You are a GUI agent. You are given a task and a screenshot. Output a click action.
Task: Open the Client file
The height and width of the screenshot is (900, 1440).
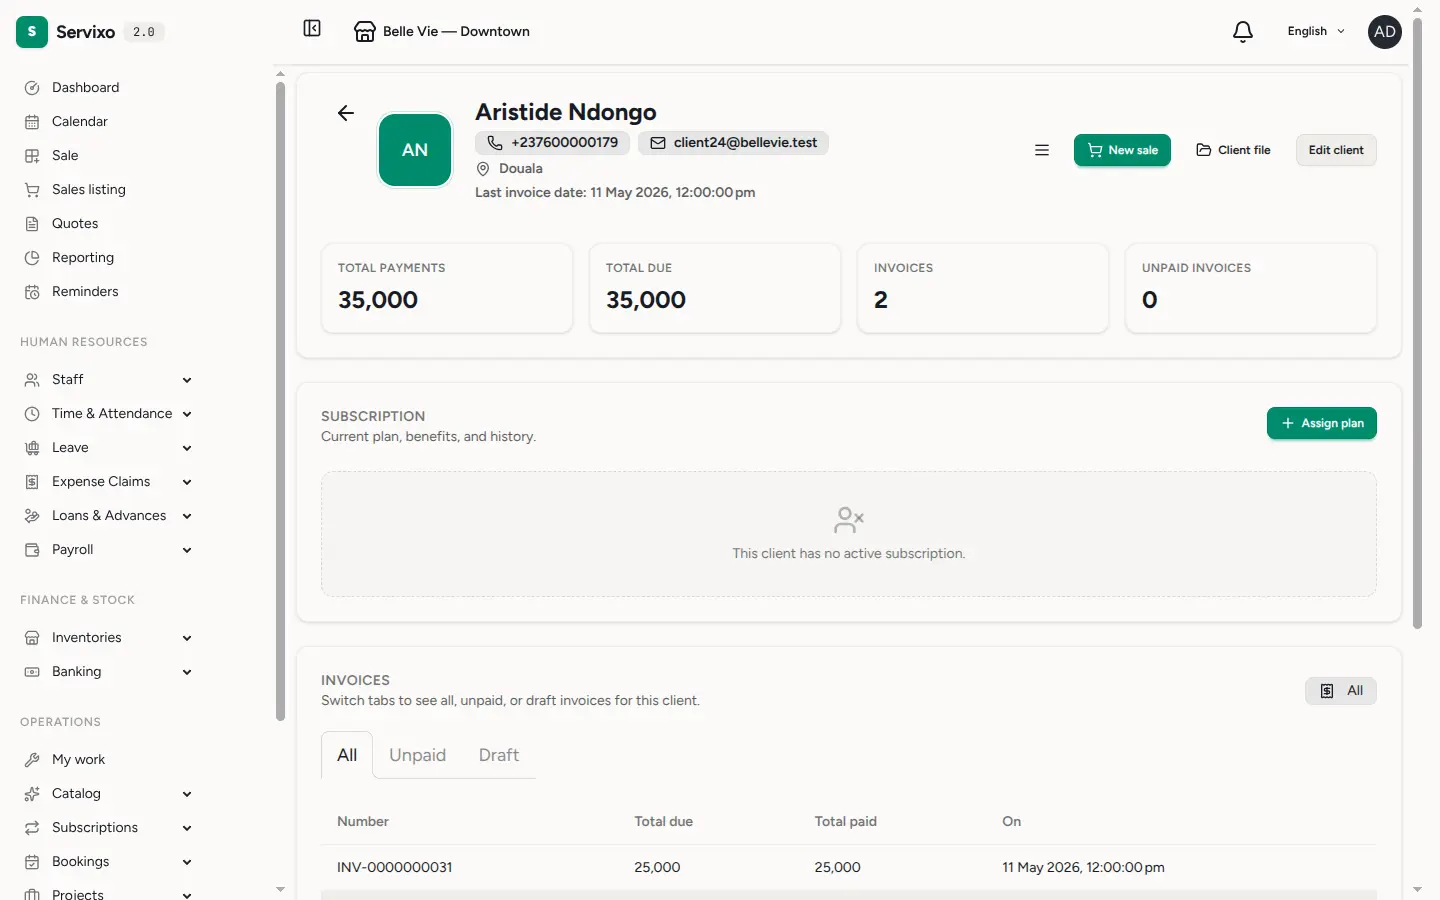tap(1233, 150)
